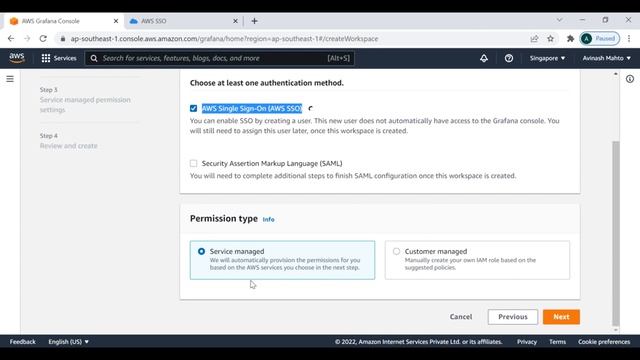Select Customer managed permission type
The width and height of the screenshot is (640, 360).
coord(477,260)
